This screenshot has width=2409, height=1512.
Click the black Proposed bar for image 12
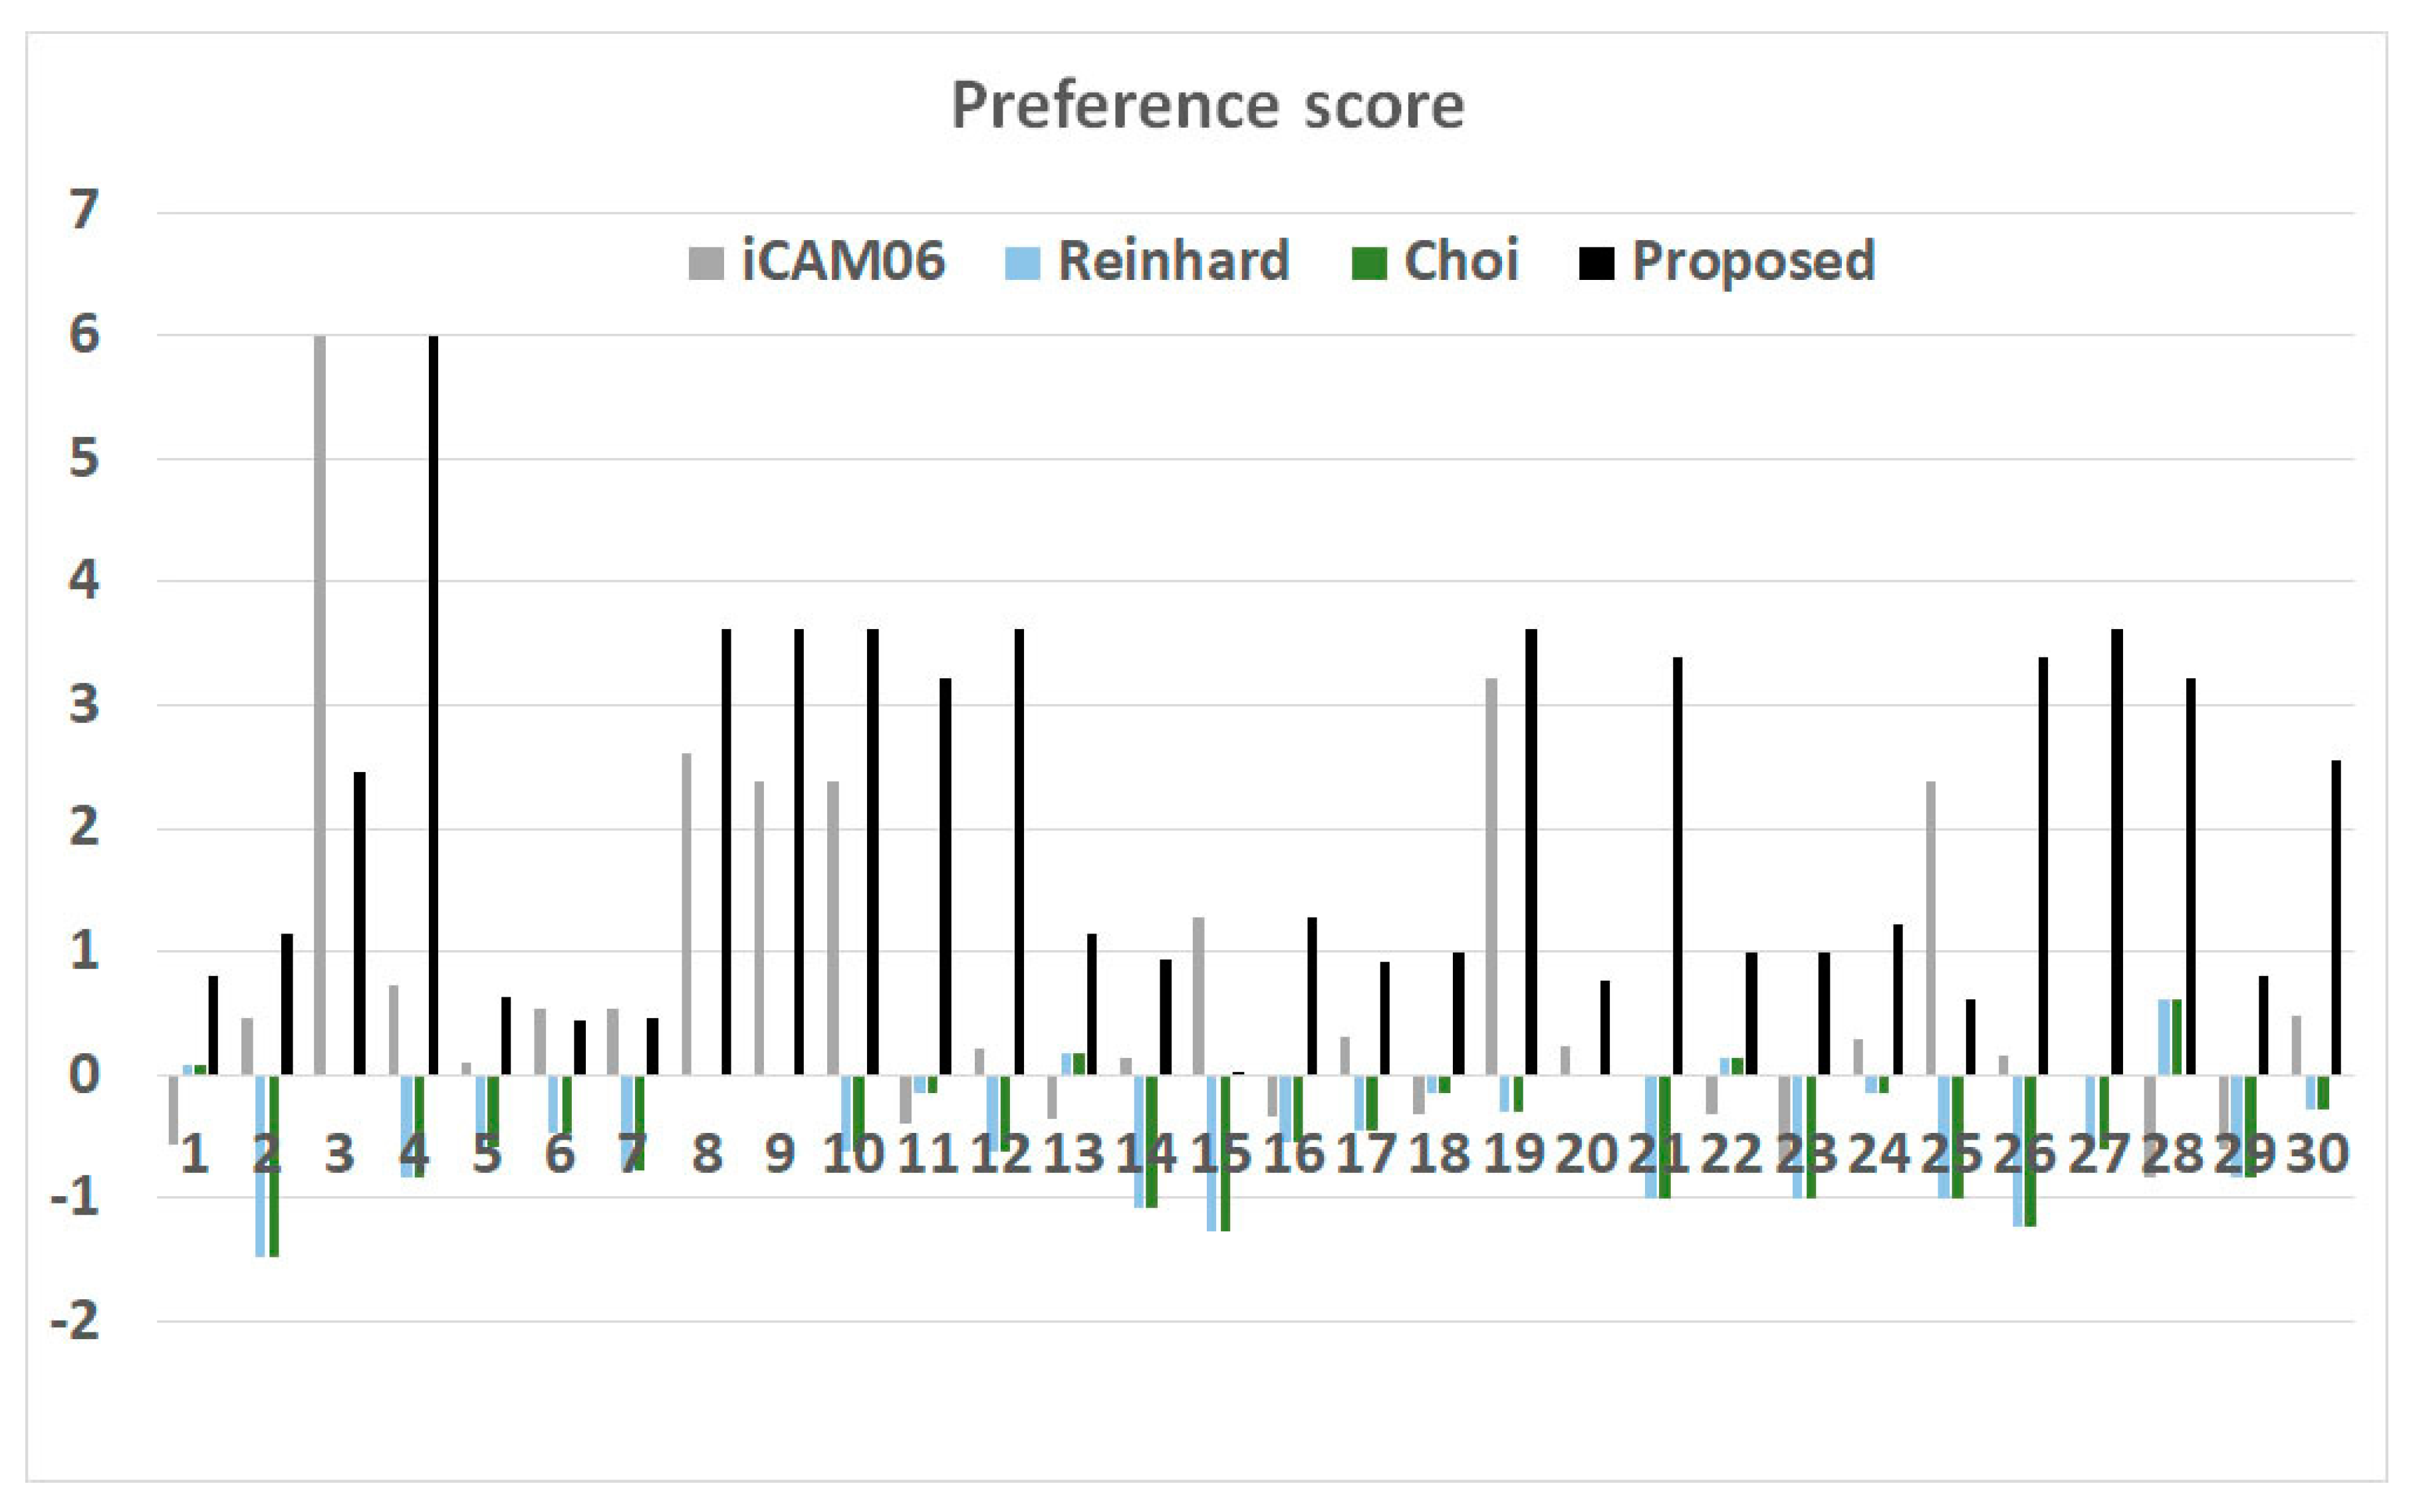tap(1019, 850)
